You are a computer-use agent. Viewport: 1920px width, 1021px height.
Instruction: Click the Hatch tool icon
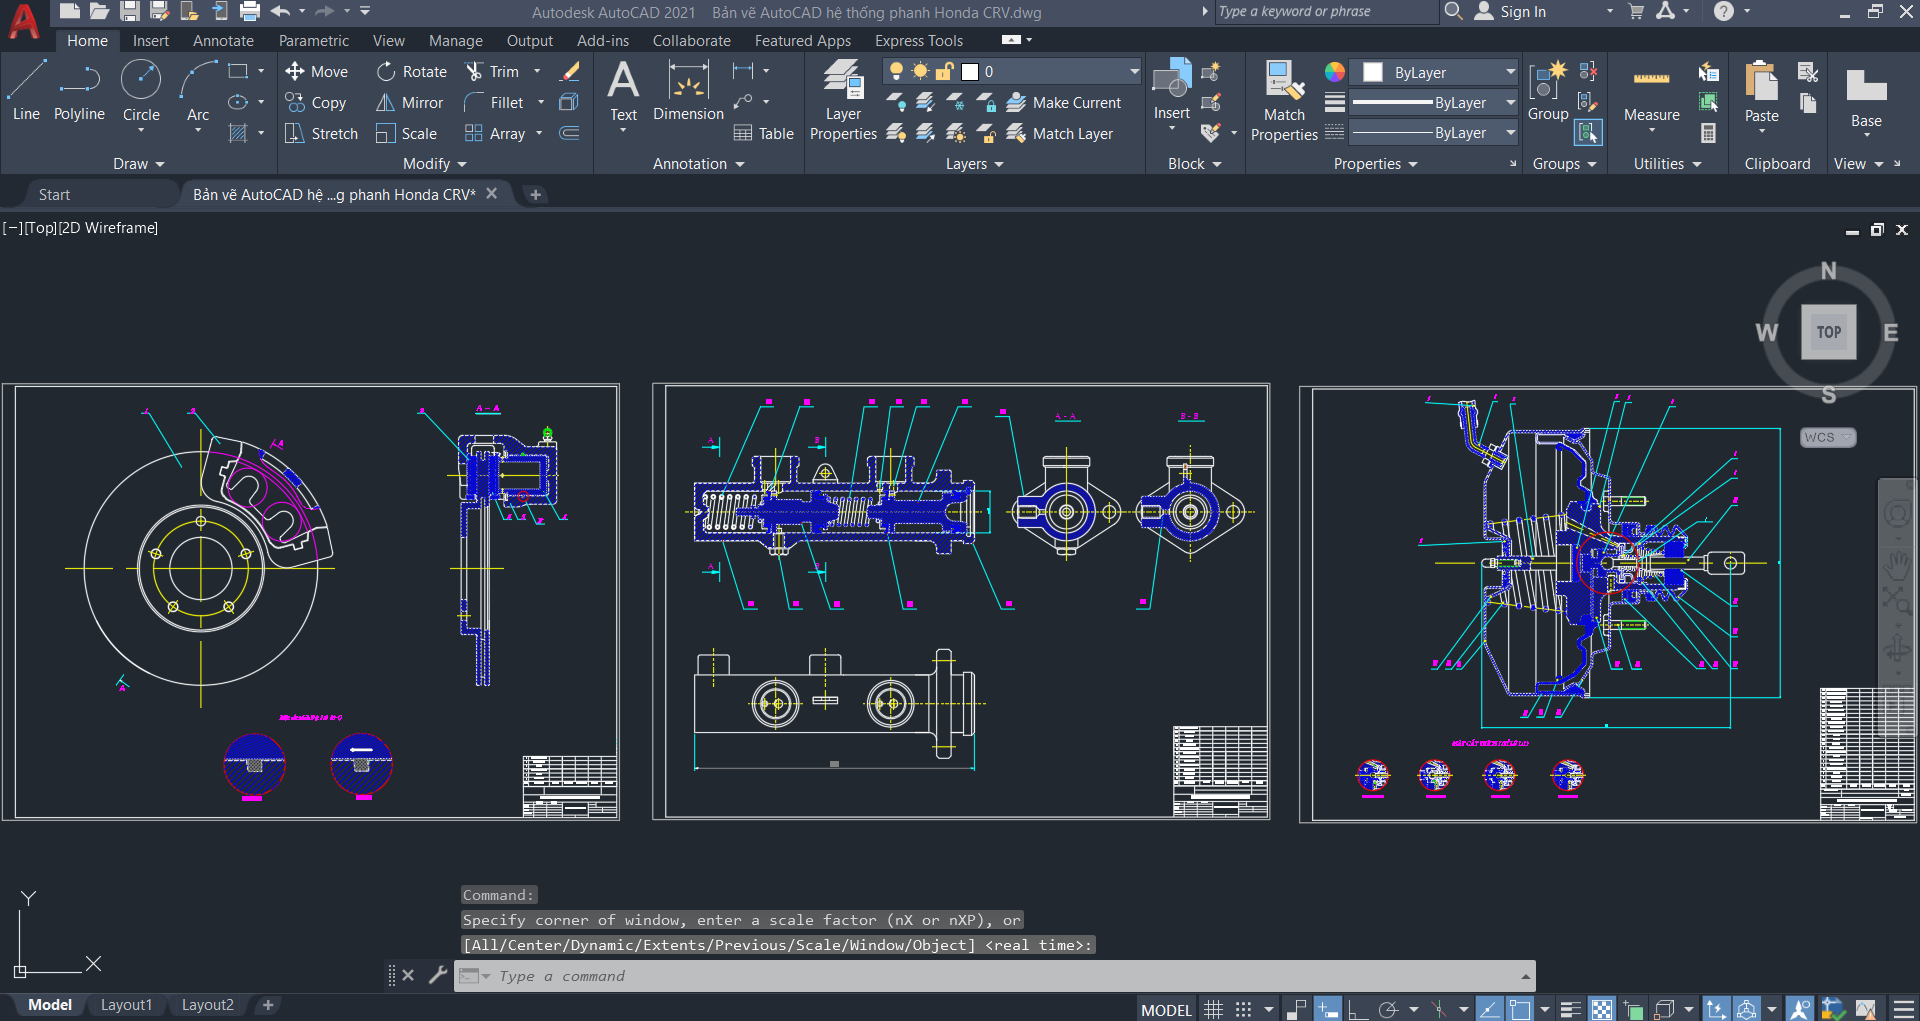(238, 134)
